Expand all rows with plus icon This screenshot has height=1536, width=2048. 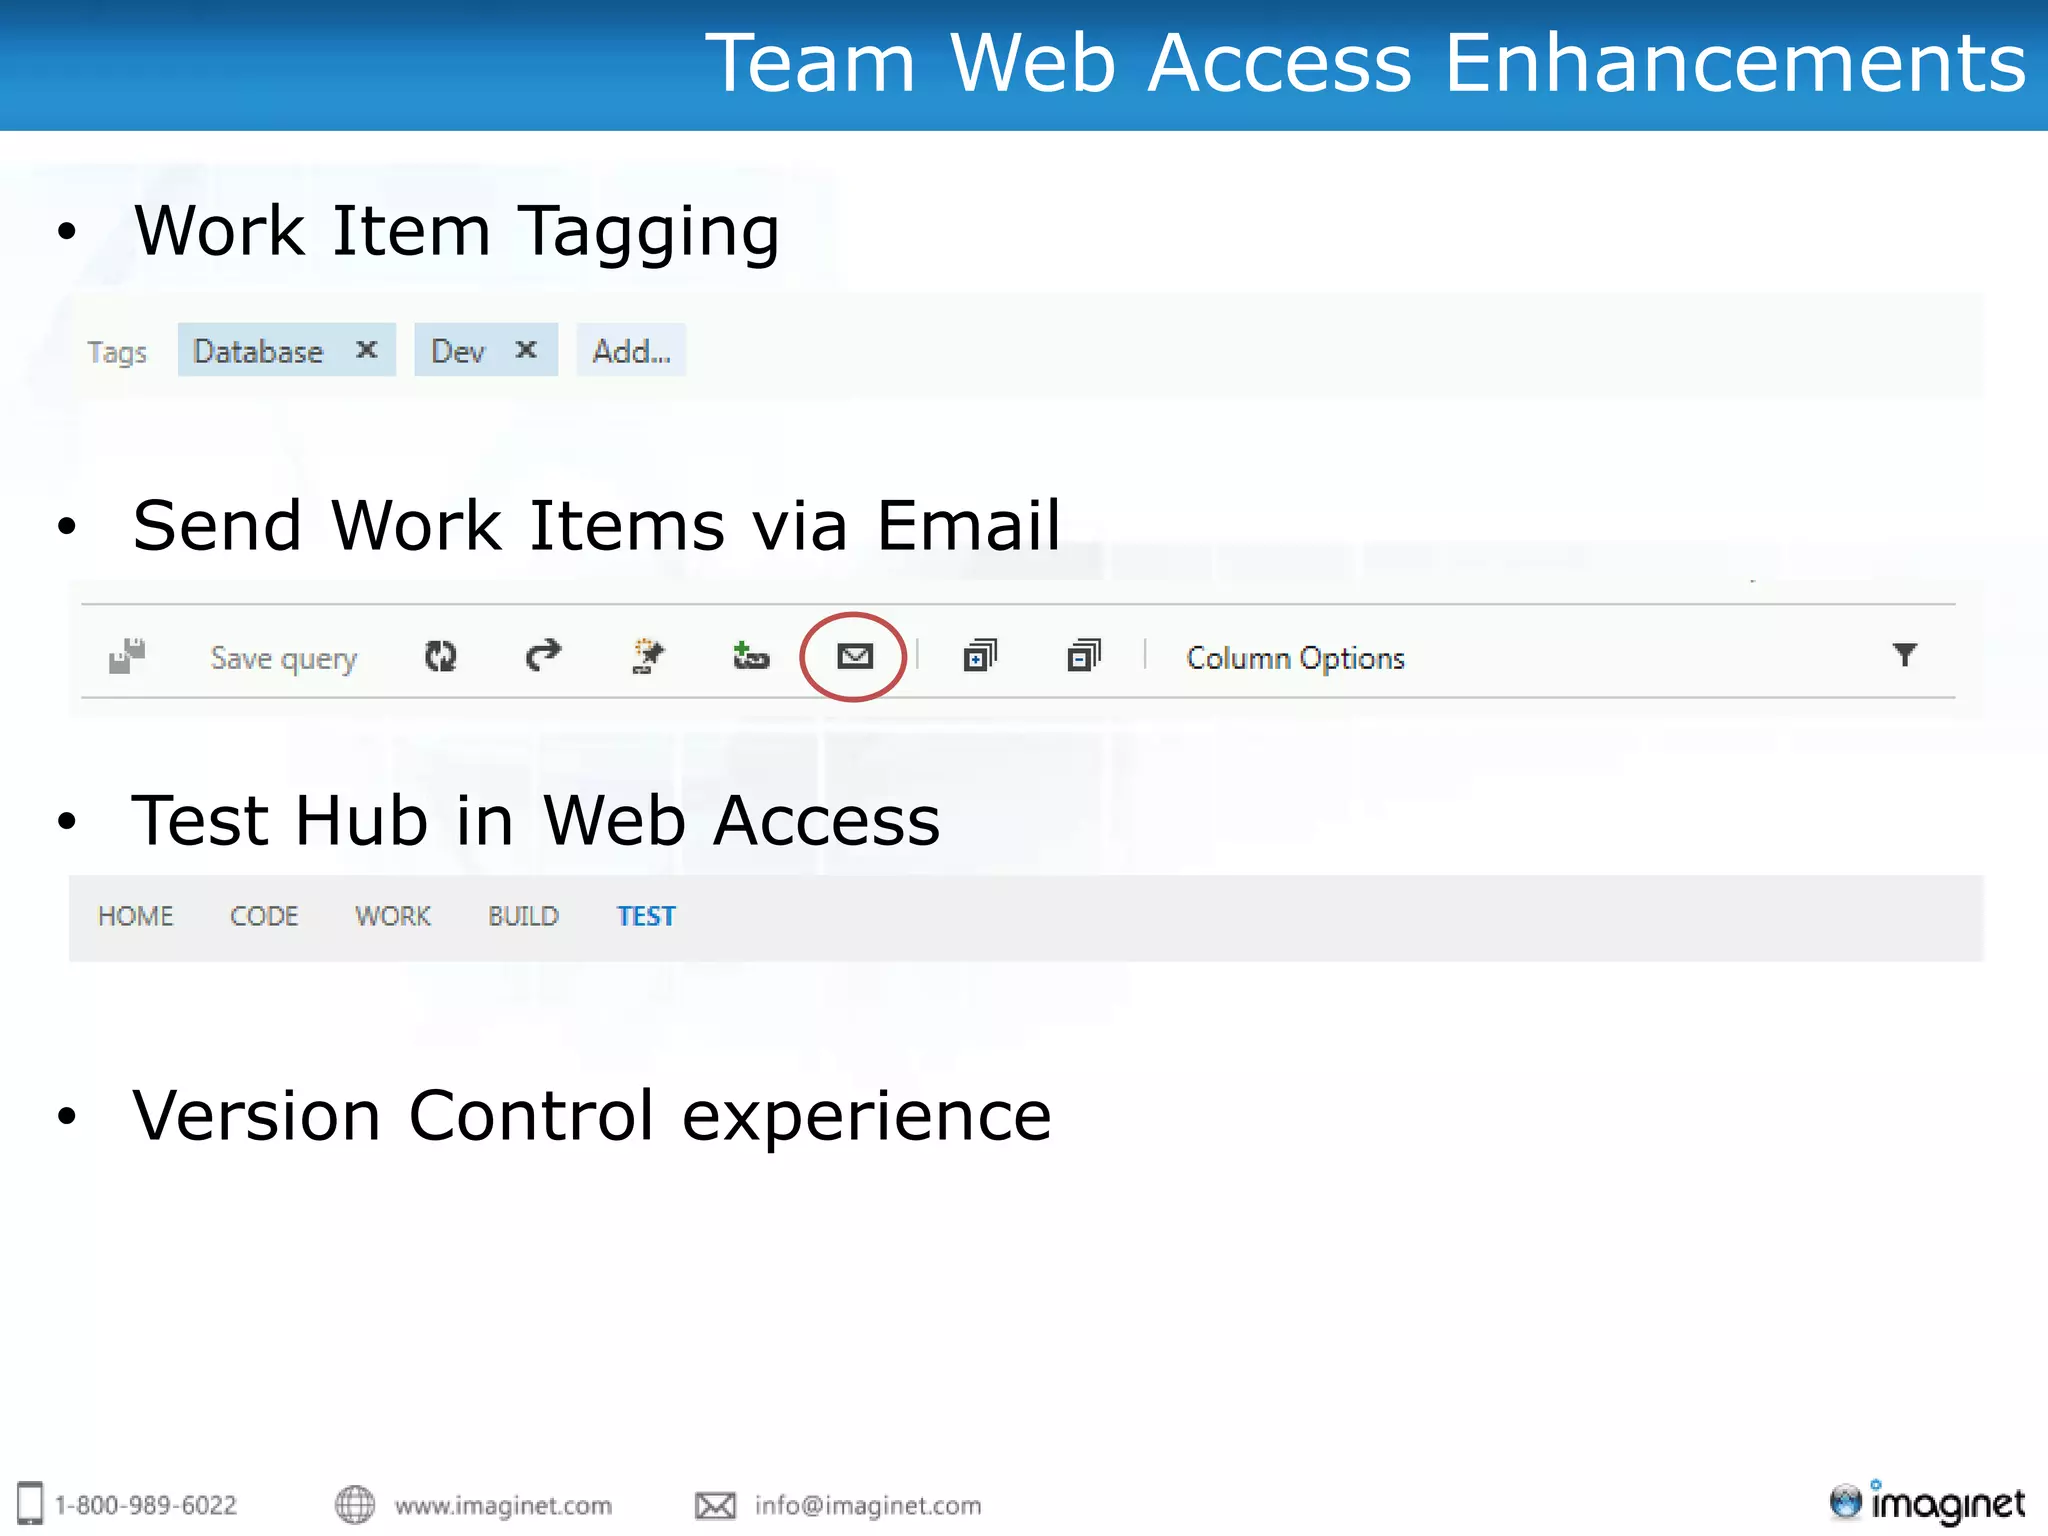pos(980,656)
